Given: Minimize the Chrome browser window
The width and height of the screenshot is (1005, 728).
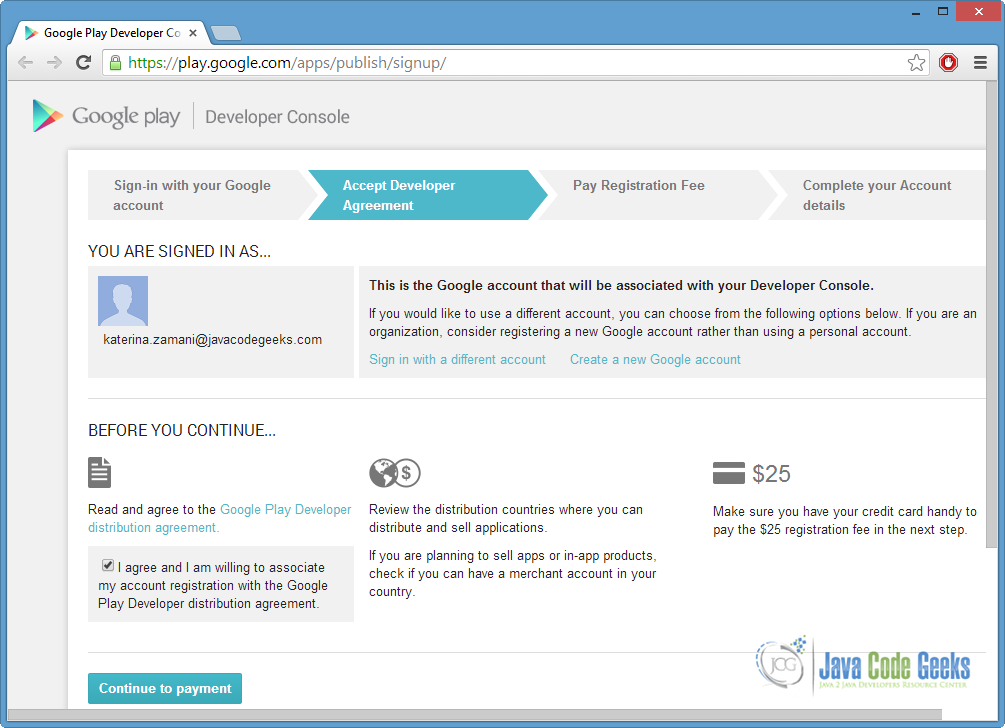Looking at the screenshot, I should 916,12.
